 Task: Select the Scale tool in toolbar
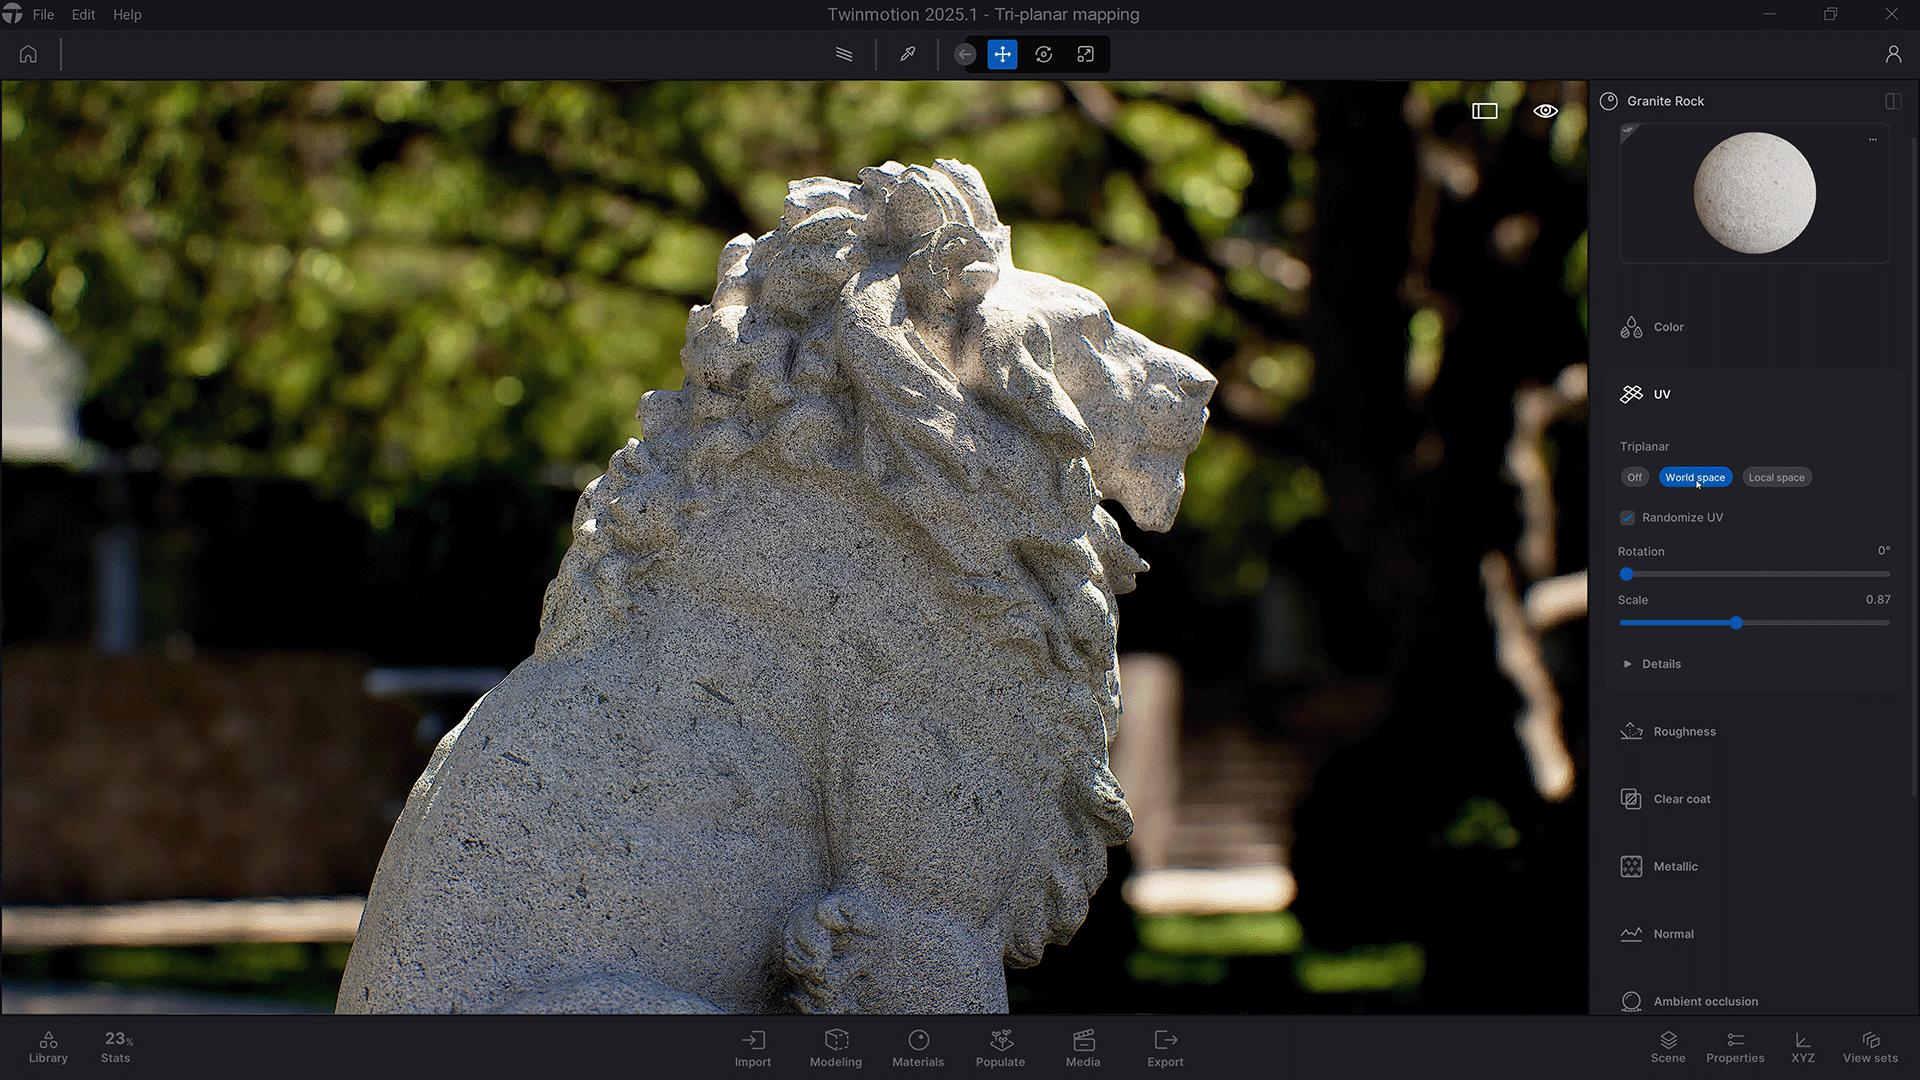pos(1085,54)
